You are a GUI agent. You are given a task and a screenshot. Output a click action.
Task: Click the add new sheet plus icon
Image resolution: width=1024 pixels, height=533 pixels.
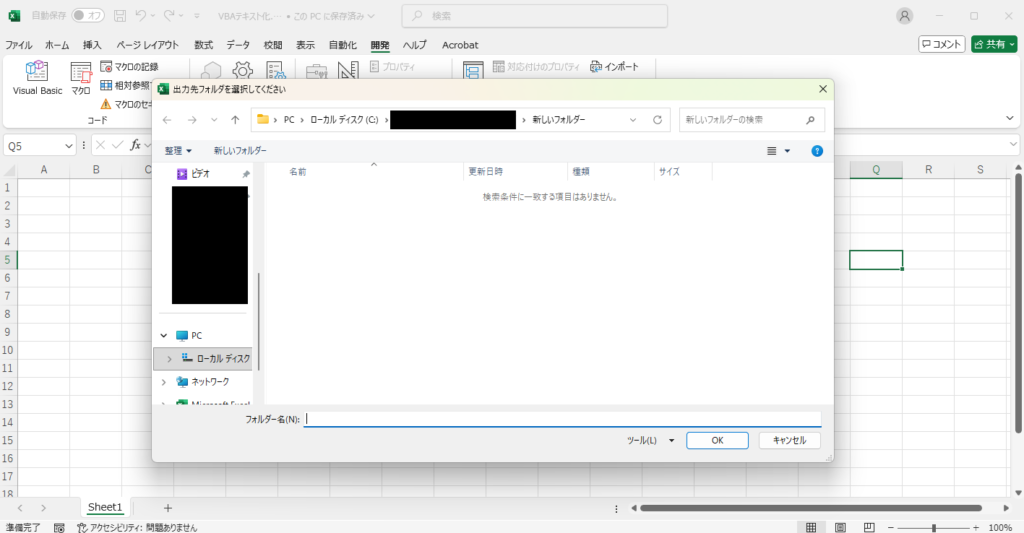[168, 508]
